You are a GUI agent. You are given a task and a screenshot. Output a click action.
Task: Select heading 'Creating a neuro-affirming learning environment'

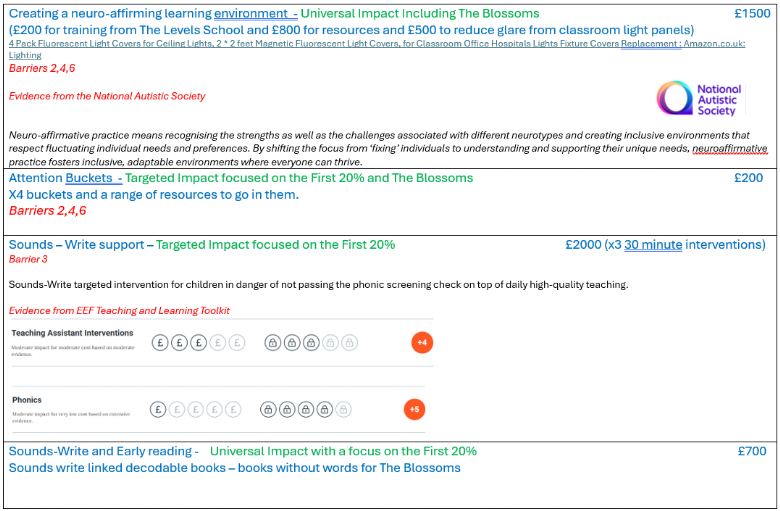[x=148, y=13]
